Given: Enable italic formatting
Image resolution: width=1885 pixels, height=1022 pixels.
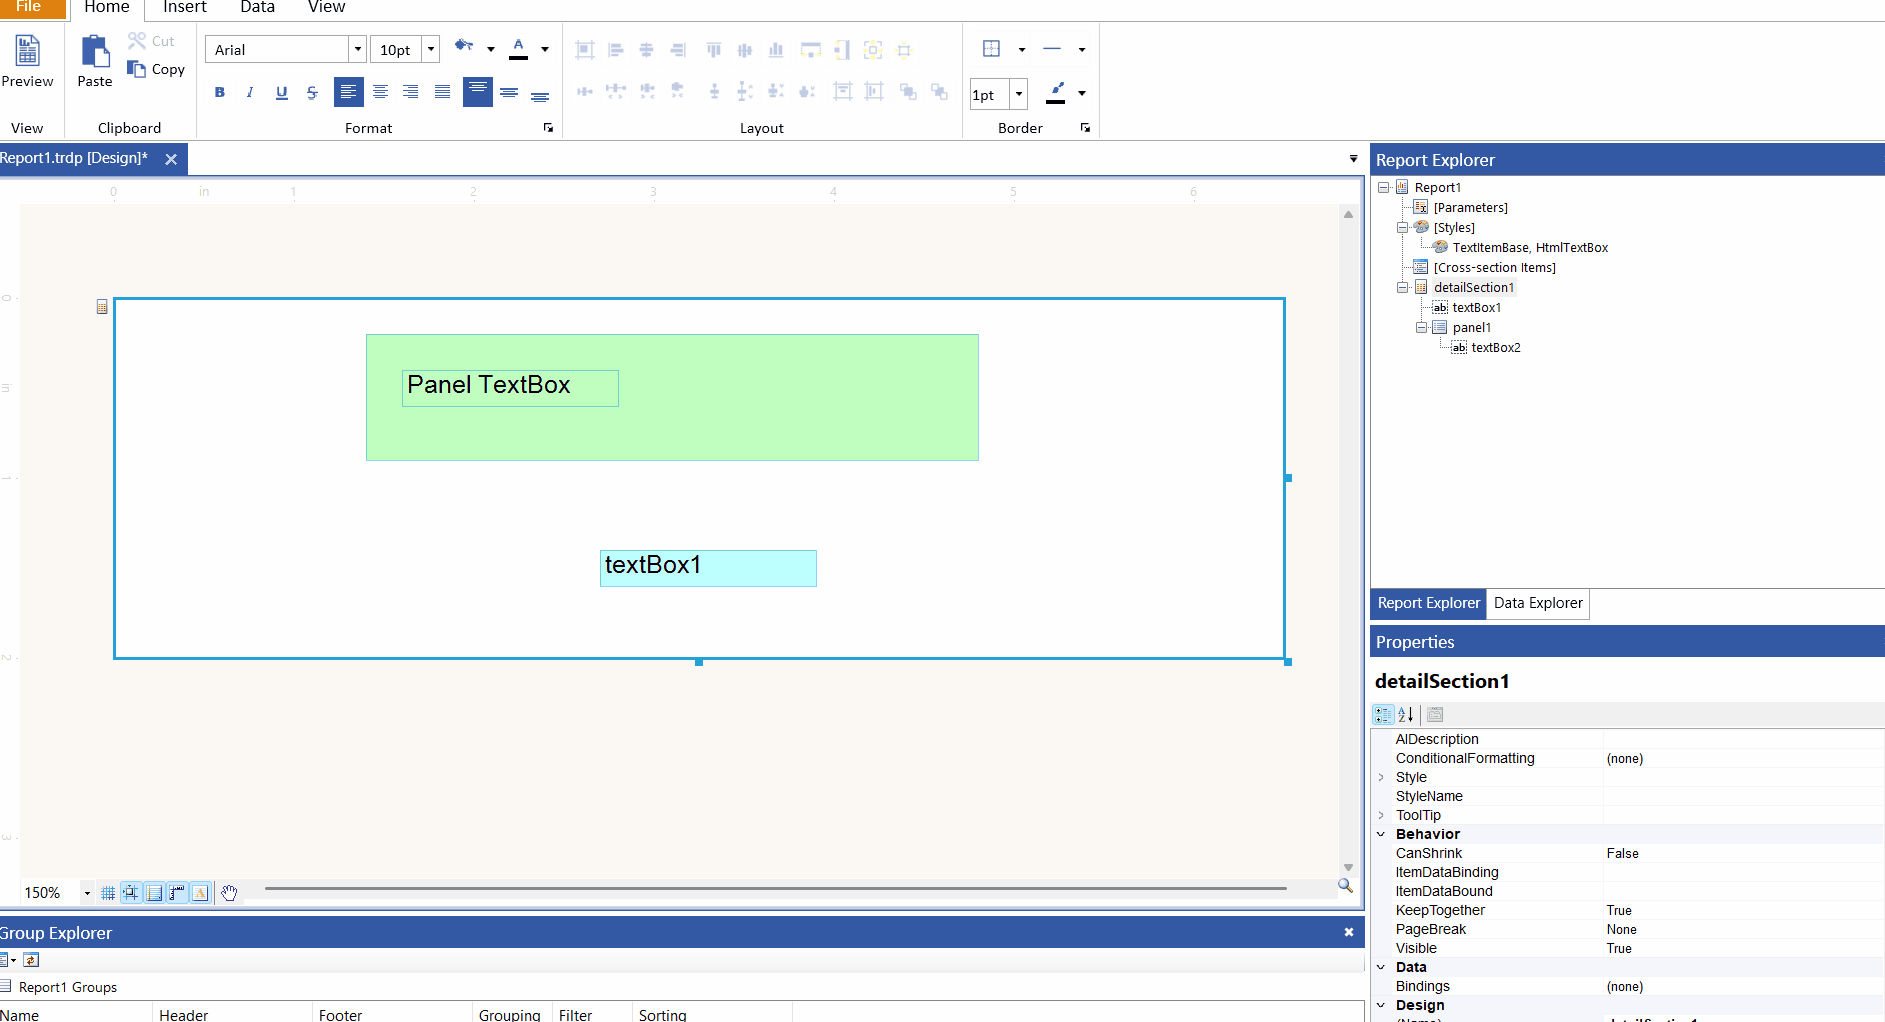Looking at the screenshot, I should [x=250, y=91].
